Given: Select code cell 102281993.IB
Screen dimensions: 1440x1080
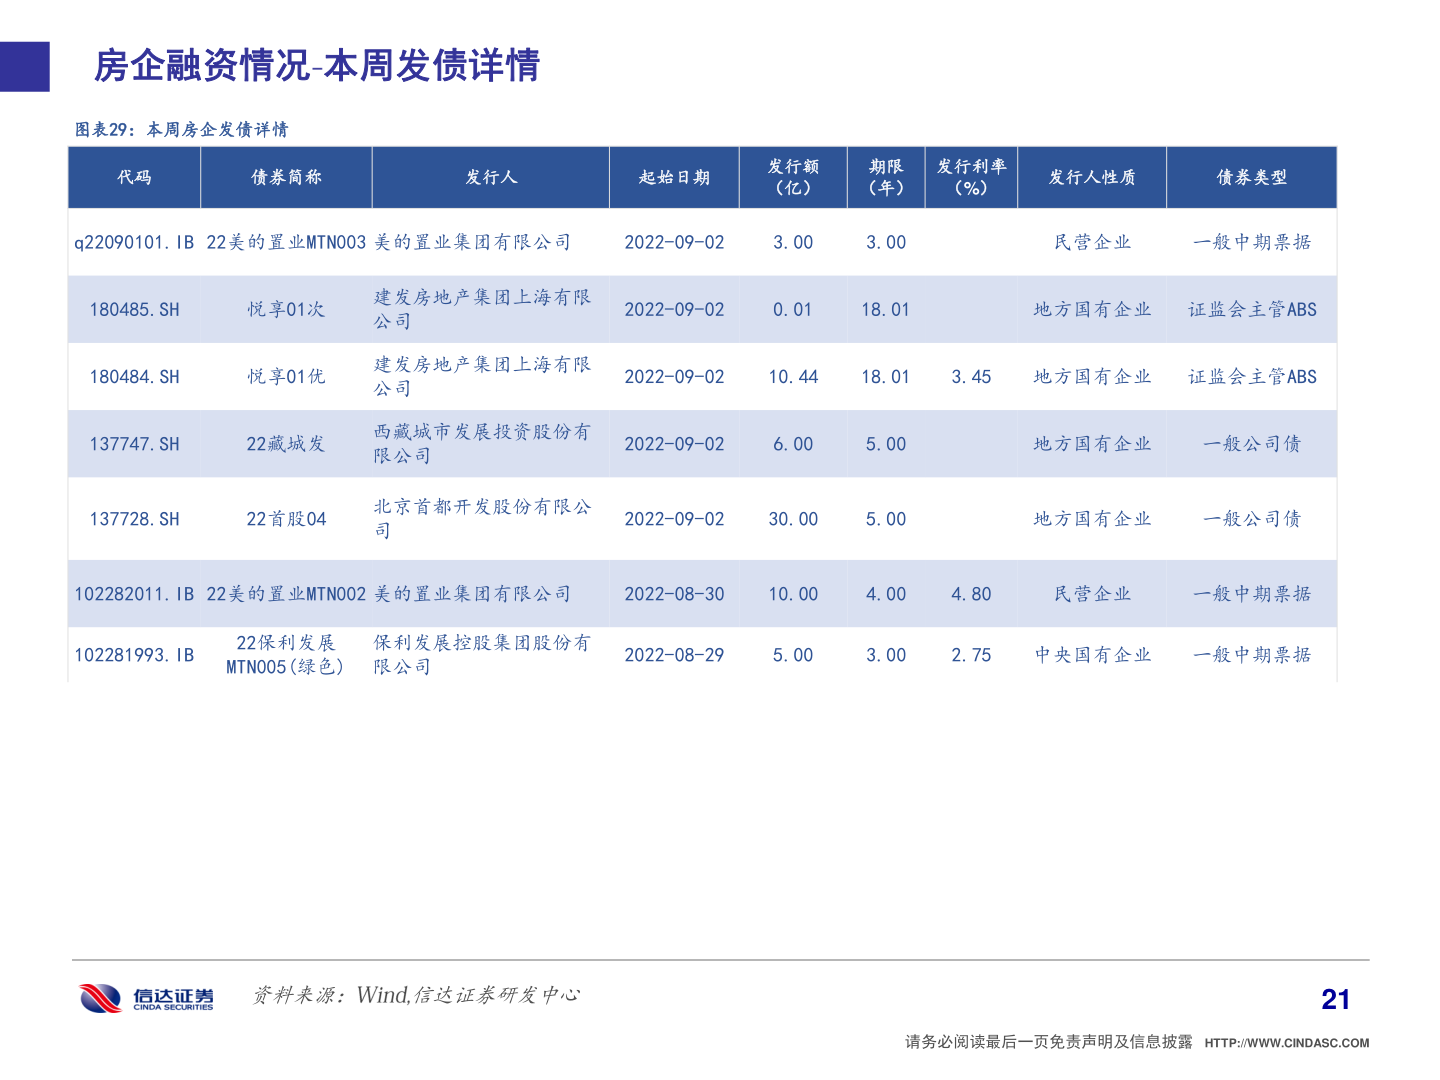Looking at the screenshot, I should (134, 655).
